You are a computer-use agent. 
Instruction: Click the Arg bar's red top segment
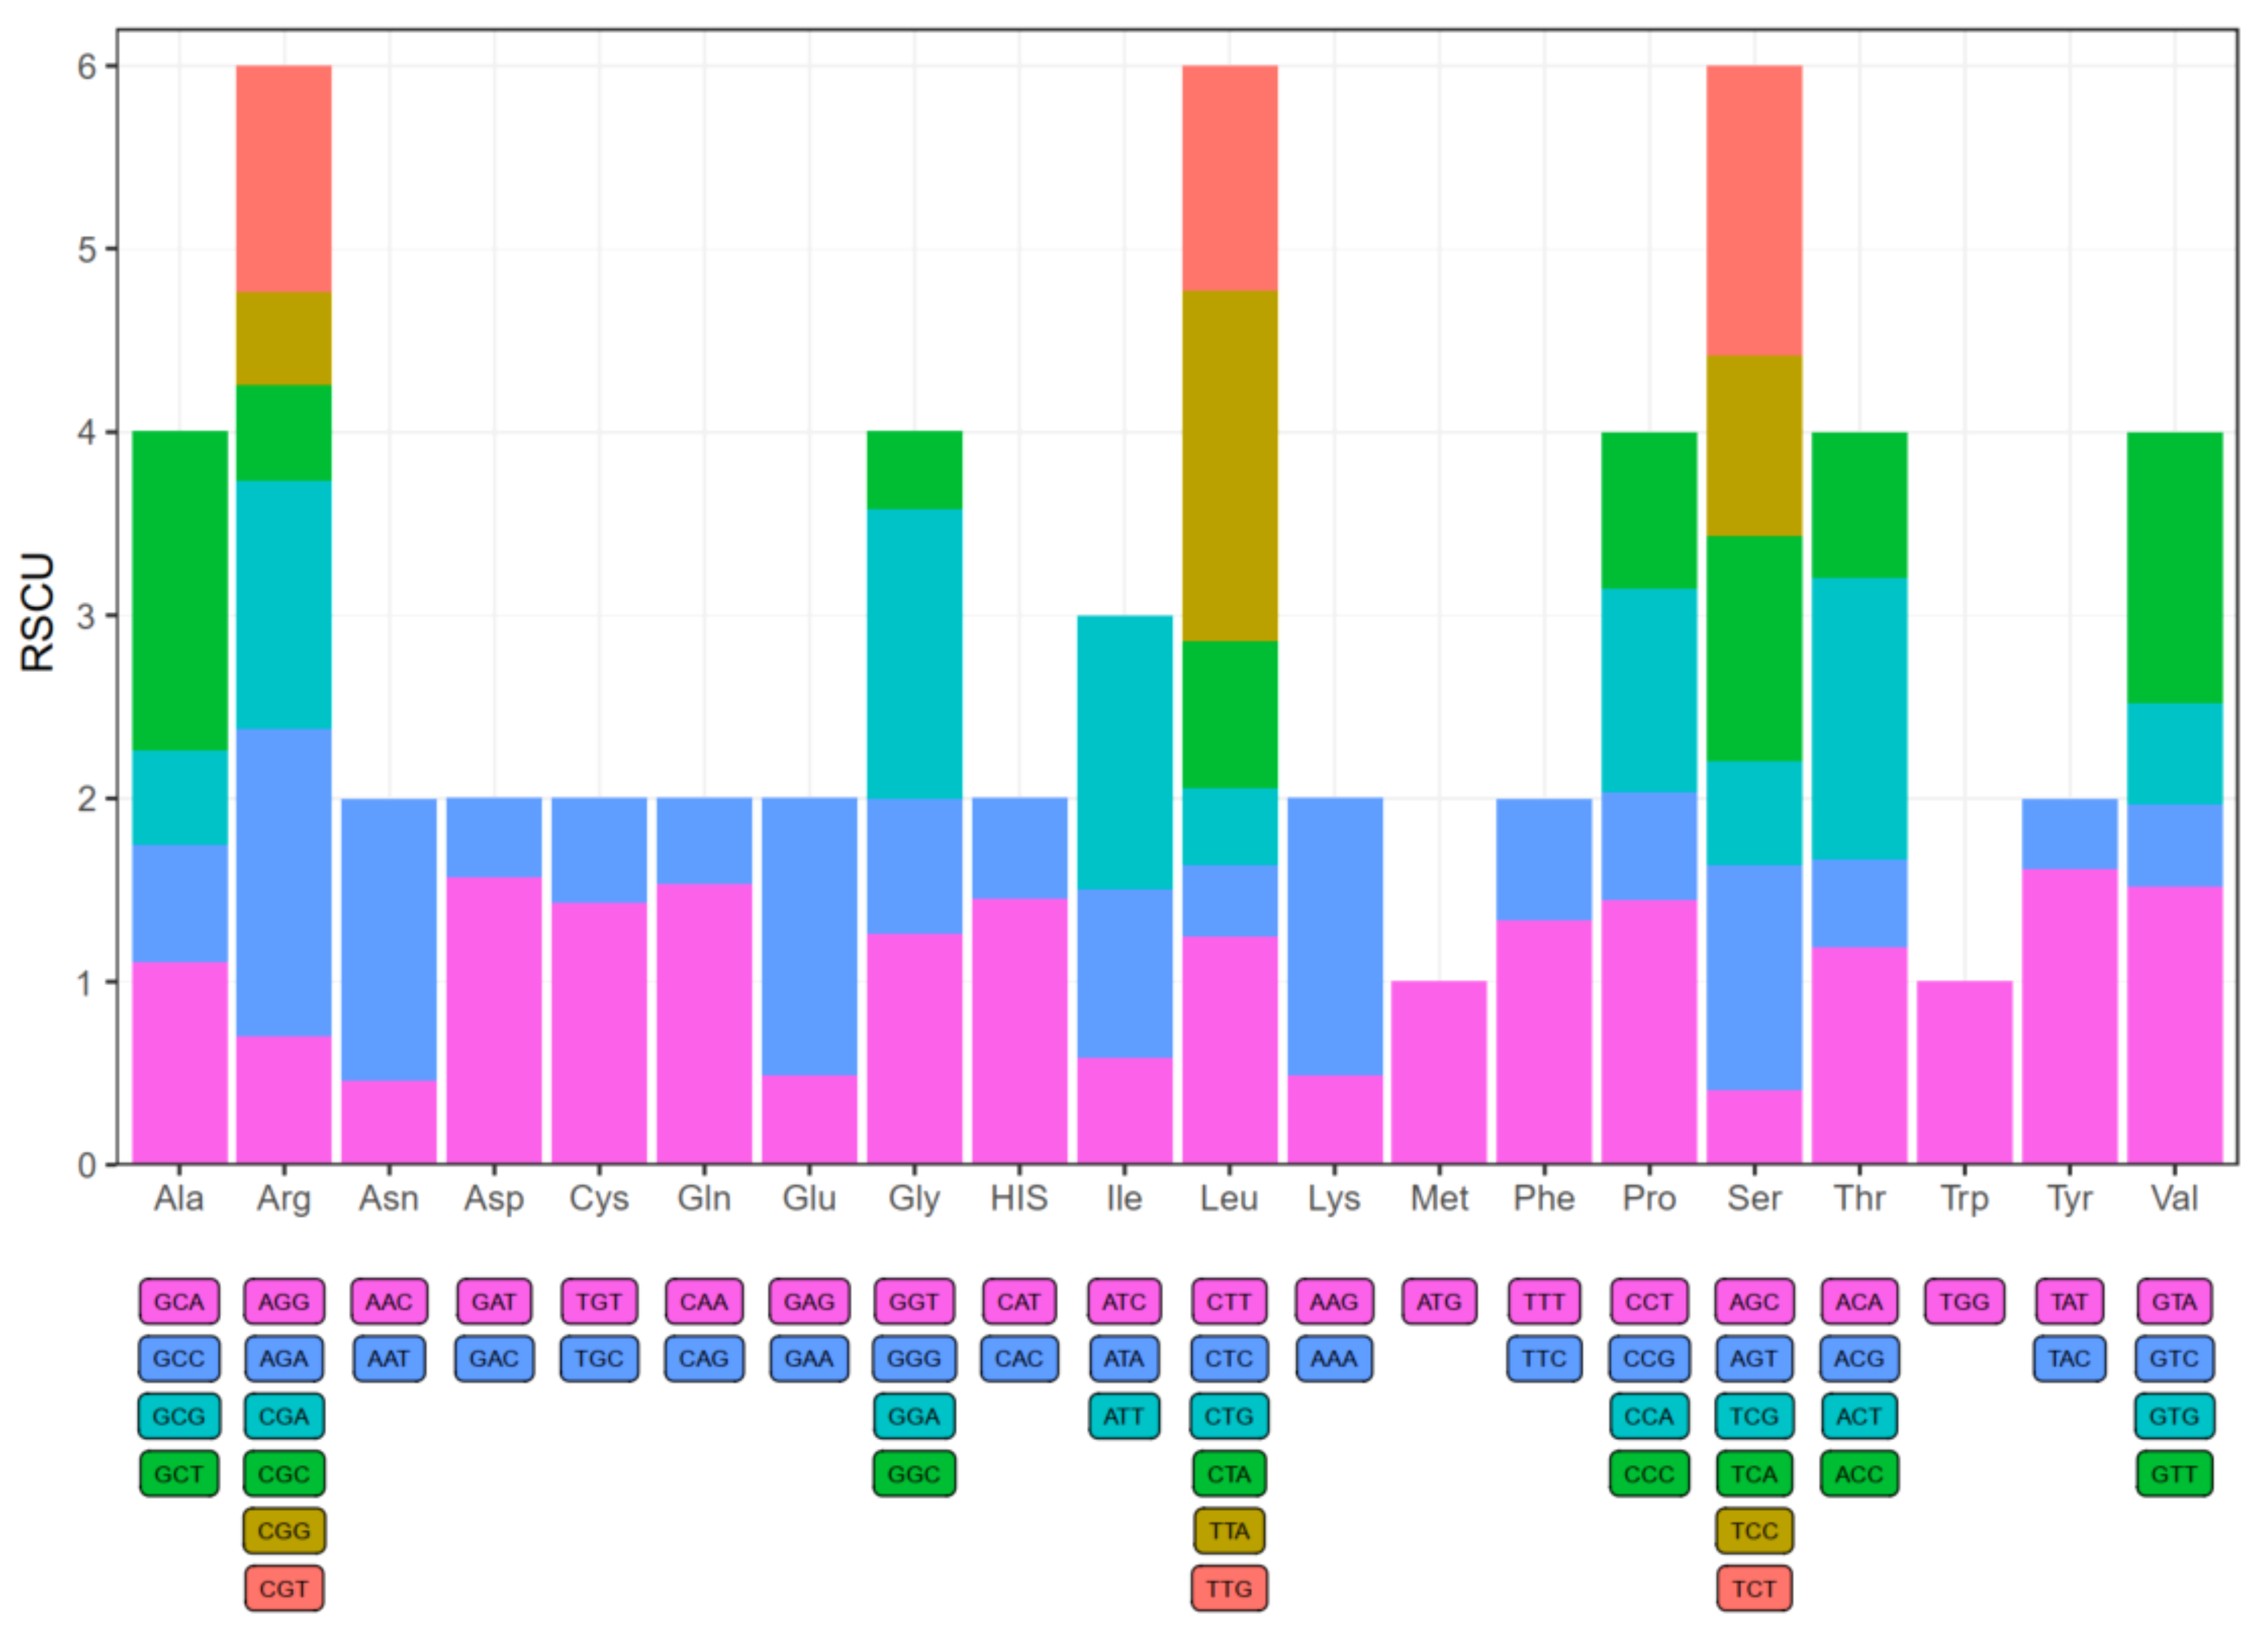tap(284, 178)
